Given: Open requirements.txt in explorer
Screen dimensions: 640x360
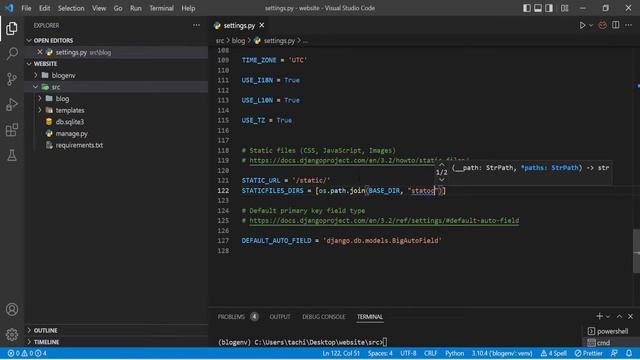Looking at the screenshot, I should pyautogui.click(x=79, y=145).
